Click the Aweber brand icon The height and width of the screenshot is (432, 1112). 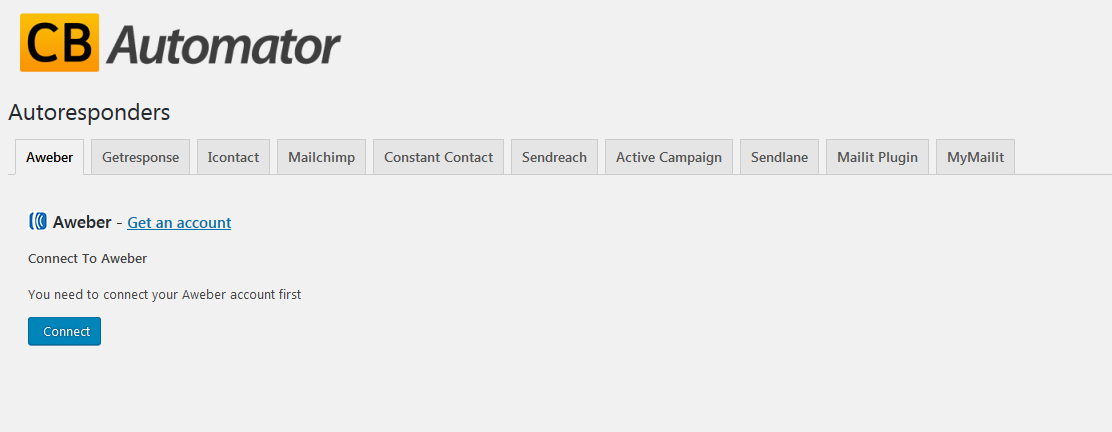pyautogui.click(x=38, y=222)
